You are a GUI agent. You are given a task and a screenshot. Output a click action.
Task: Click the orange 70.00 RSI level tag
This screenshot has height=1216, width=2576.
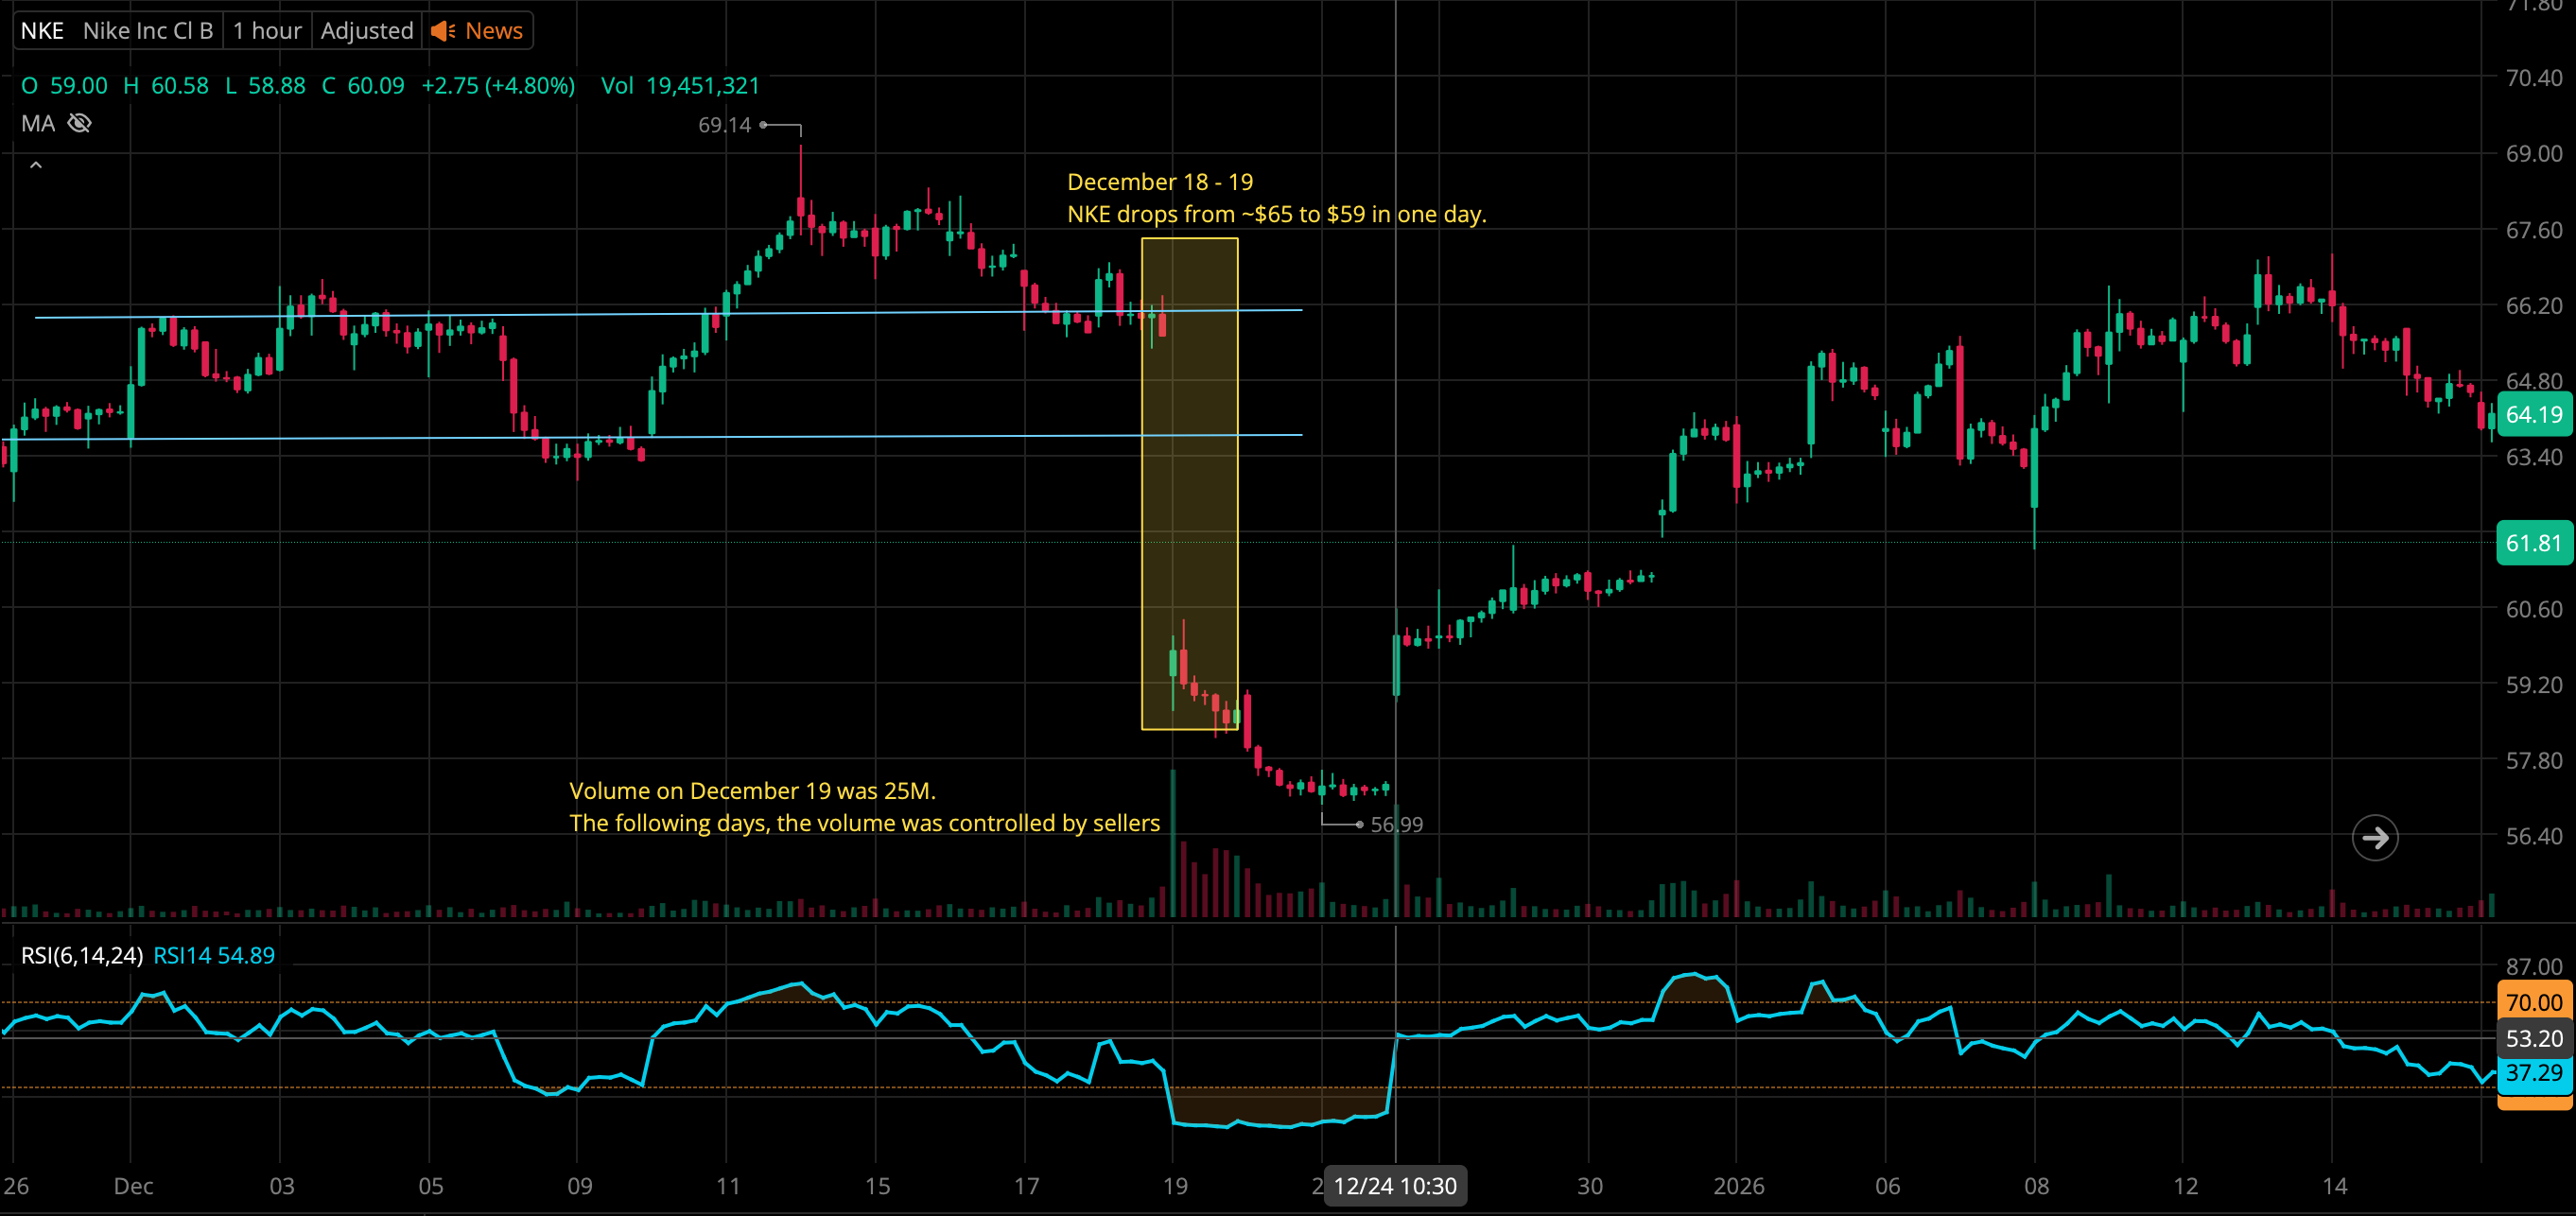point(2533,1002)
